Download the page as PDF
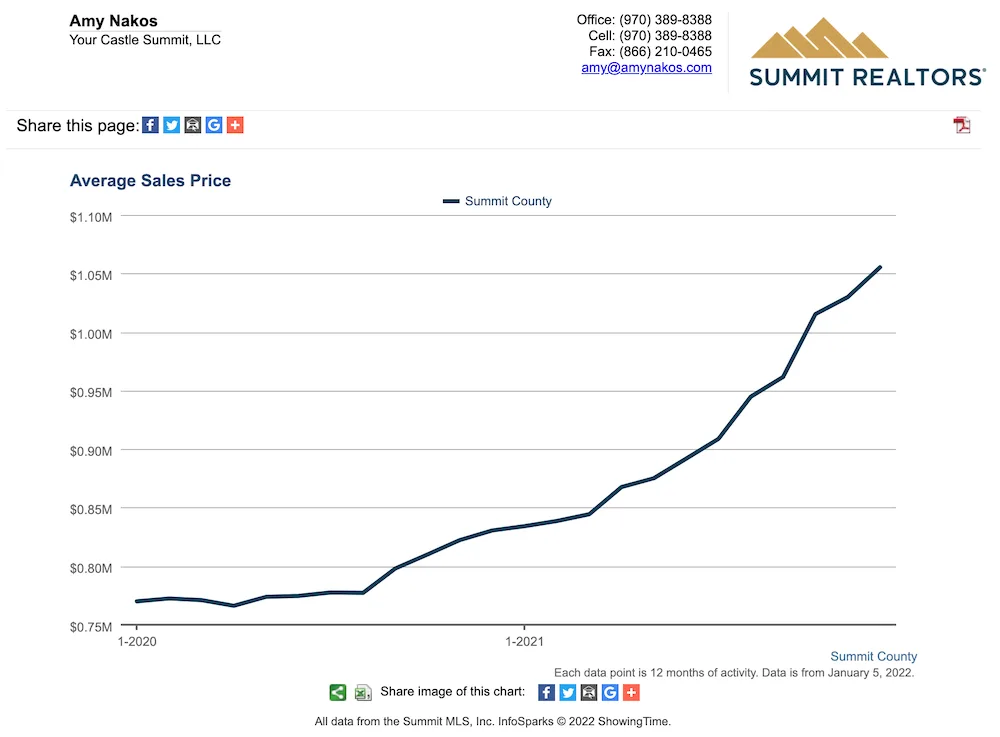This screenshot has width=1000, height=737. click(x=962, y=125)
